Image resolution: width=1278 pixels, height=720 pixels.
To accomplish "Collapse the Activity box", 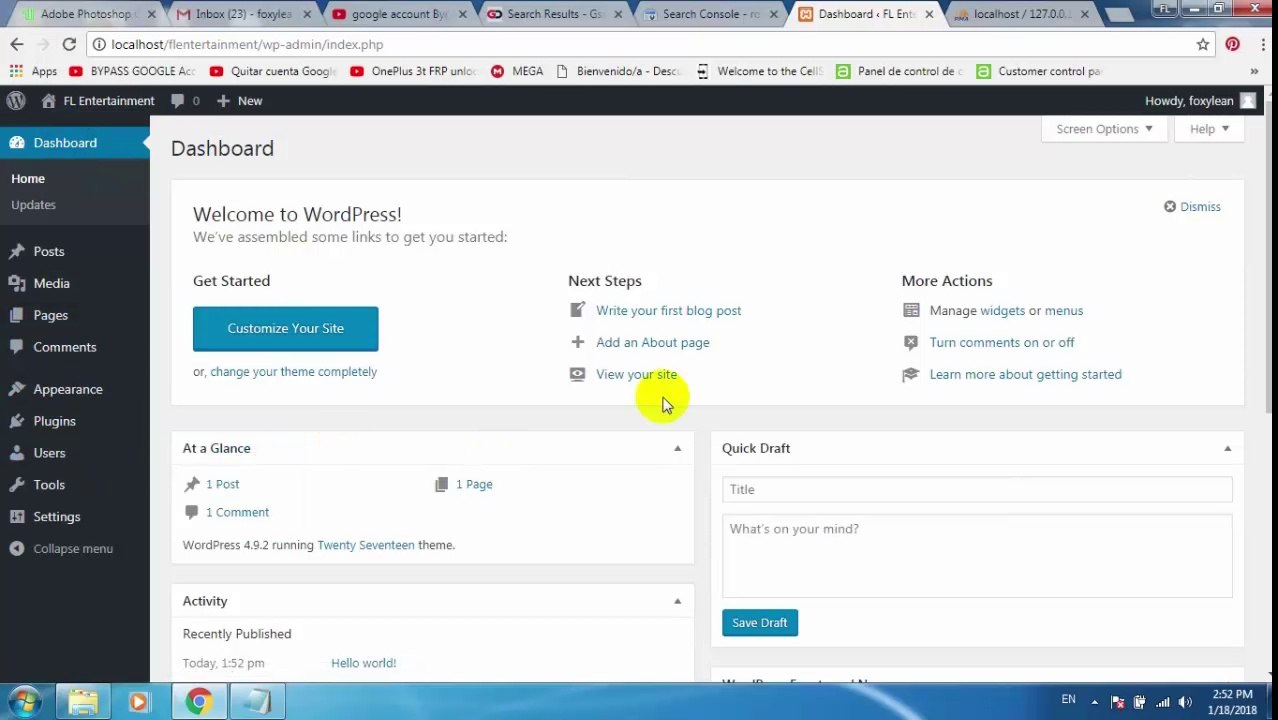I will pyautogui.click(x=677, y=602).
